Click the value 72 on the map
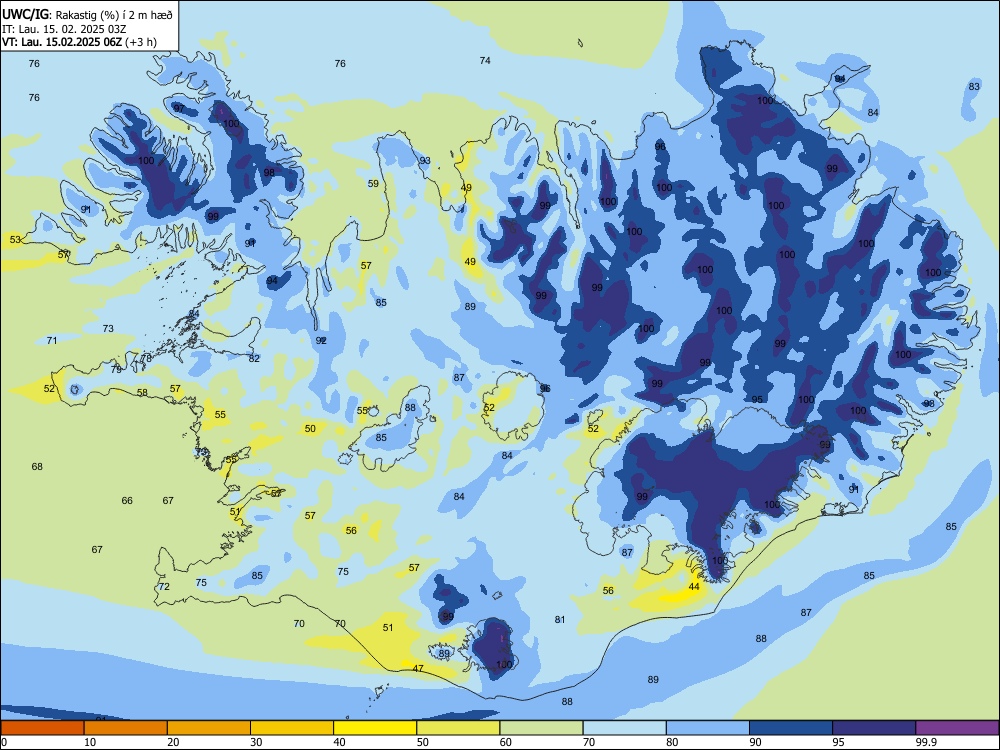Screen dimensions: 1000x750 click(x=165, y=587)
